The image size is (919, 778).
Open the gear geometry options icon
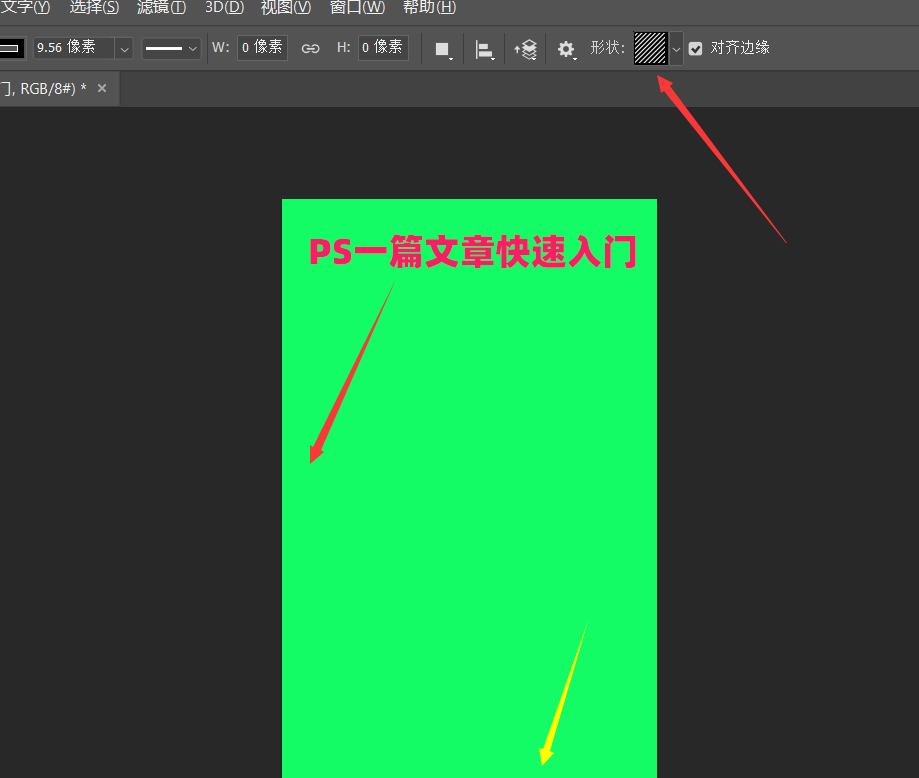pos(566,50)
